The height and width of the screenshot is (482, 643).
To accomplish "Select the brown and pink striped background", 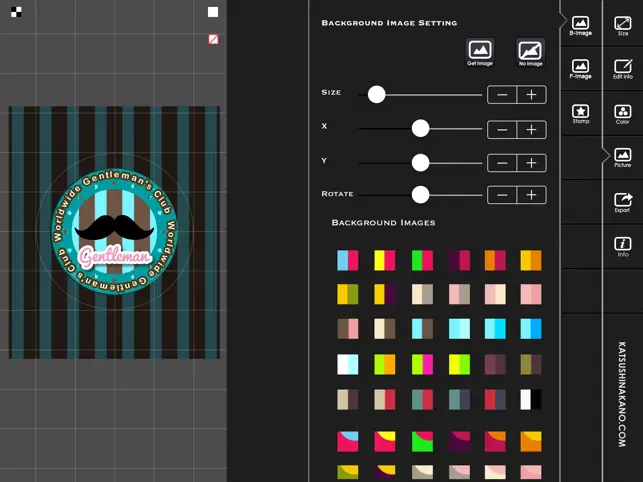I will (348, 329).
